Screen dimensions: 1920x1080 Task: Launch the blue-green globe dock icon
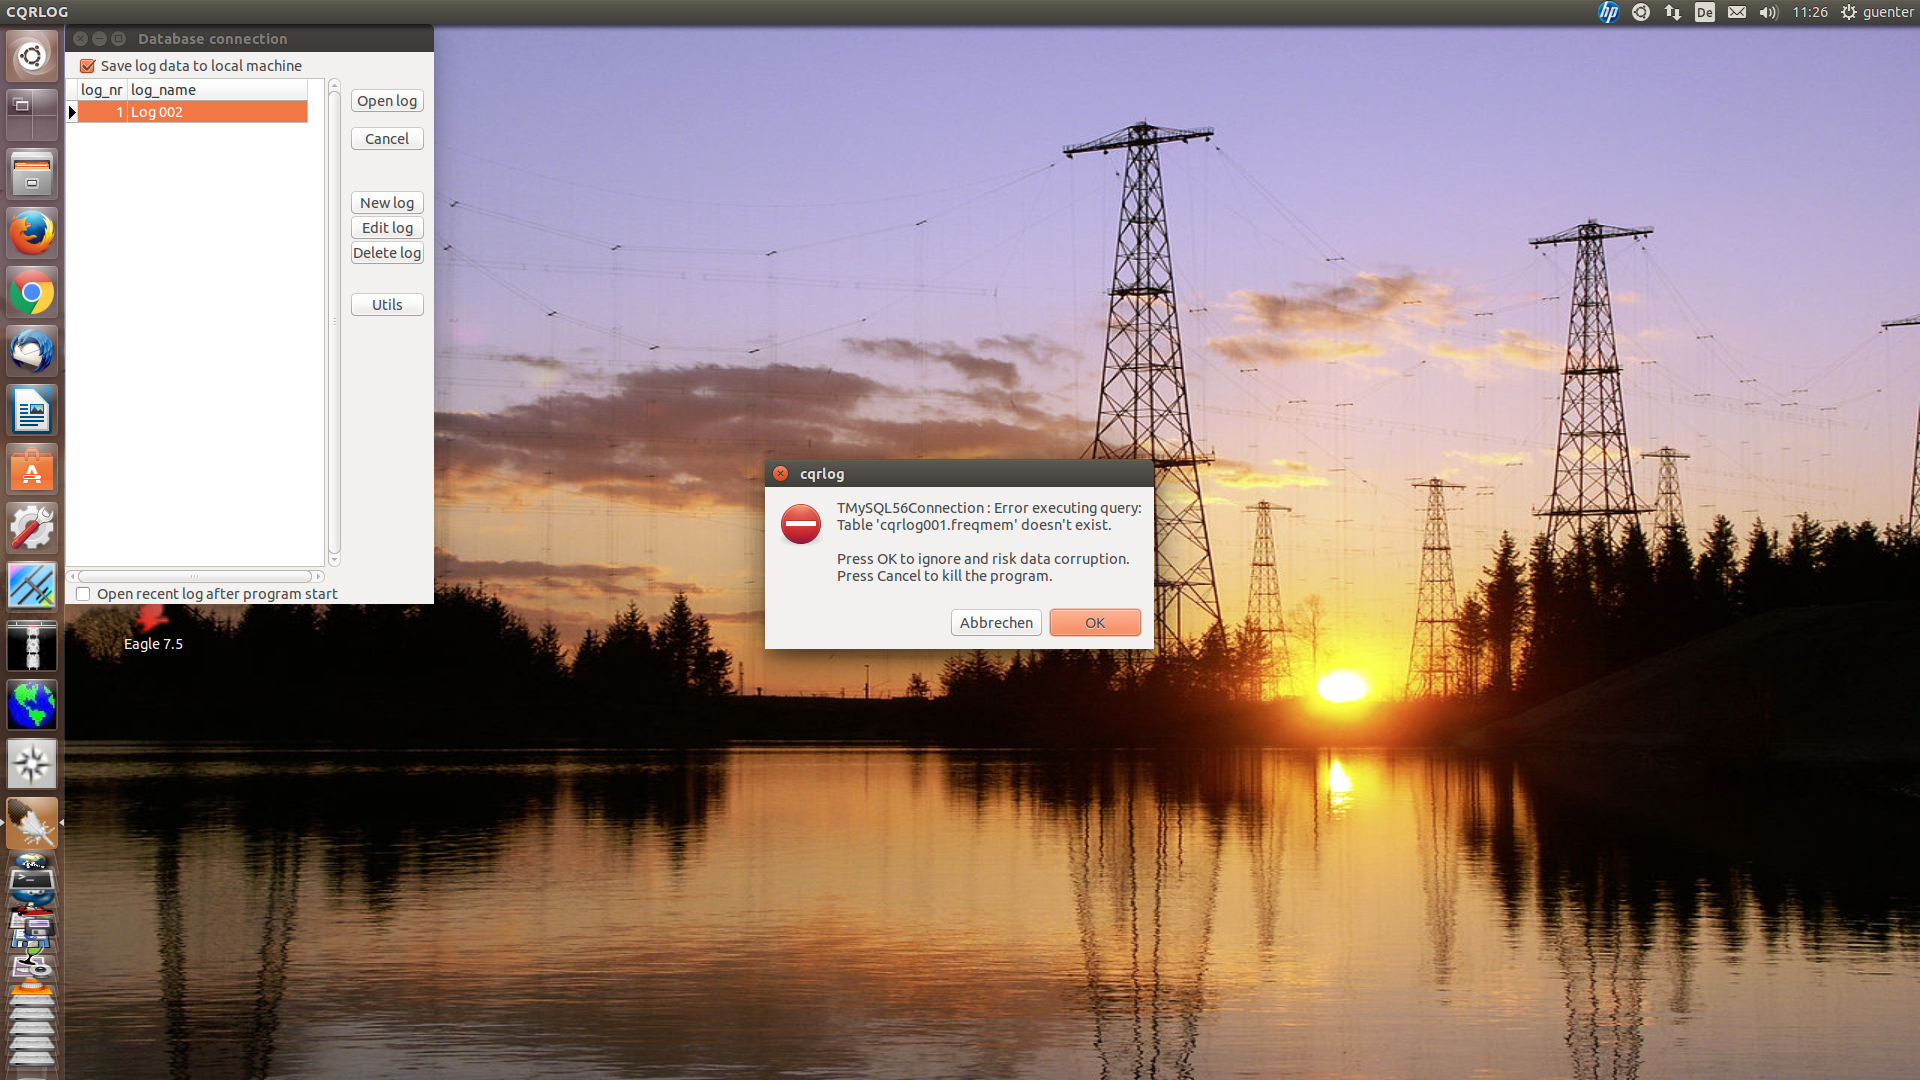click(32, 706)
